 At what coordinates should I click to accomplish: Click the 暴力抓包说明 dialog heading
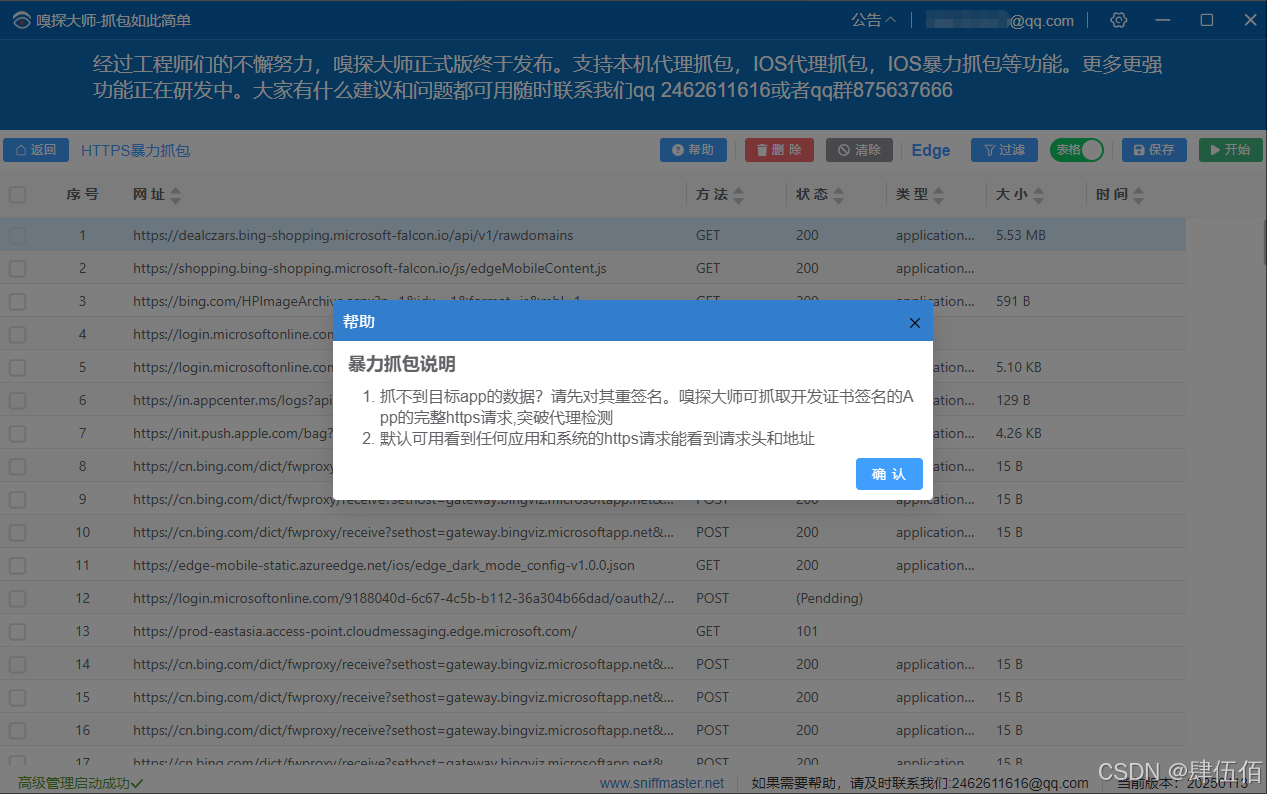pos(401,364)
